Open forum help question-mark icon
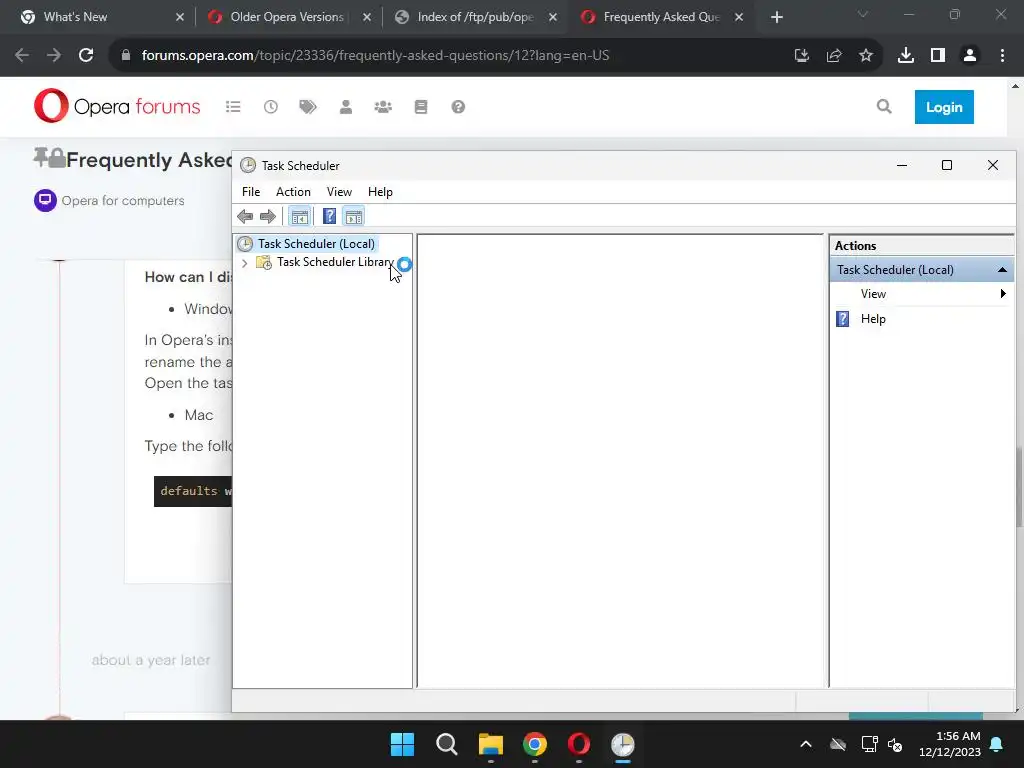 tap(458, 106)
